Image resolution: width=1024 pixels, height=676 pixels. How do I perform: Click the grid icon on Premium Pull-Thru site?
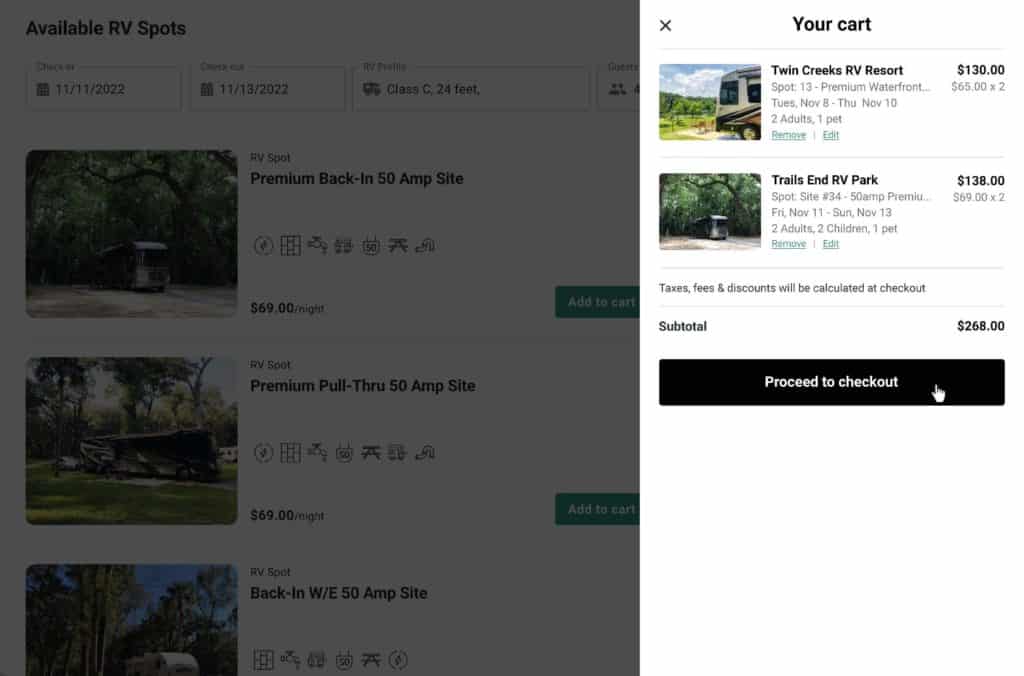(x=291, y=453)
